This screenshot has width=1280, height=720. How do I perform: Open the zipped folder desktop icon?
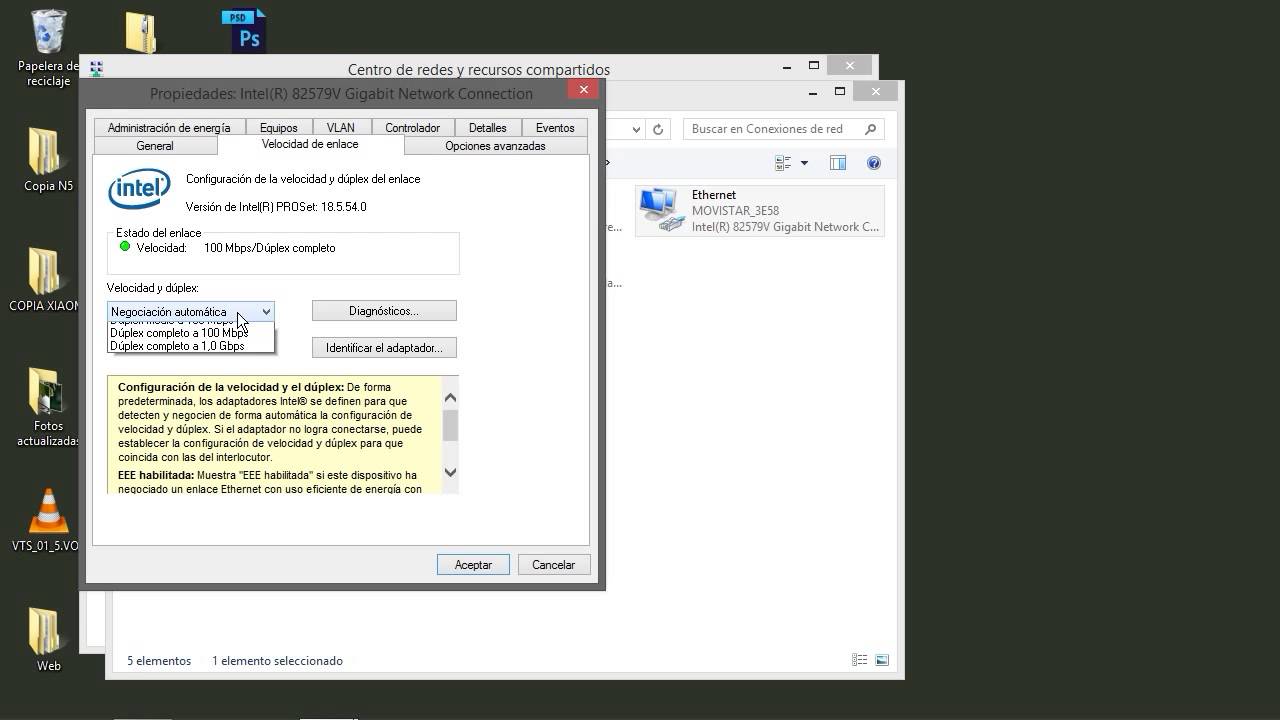tap(141, 32)
